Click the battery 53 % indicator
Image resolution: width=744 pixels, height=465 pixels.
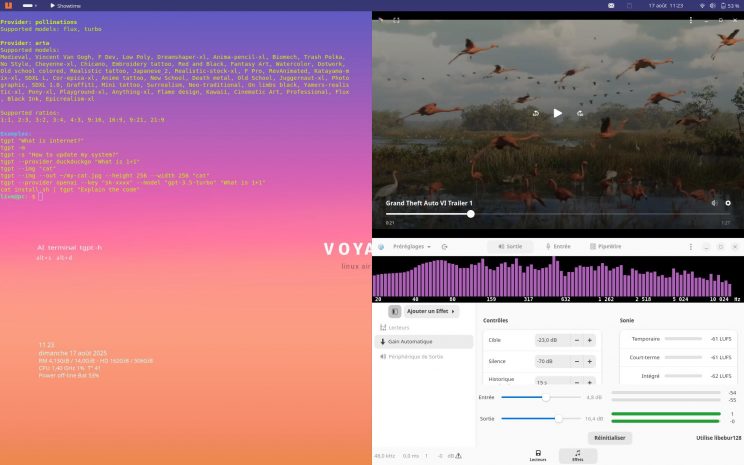730,6
